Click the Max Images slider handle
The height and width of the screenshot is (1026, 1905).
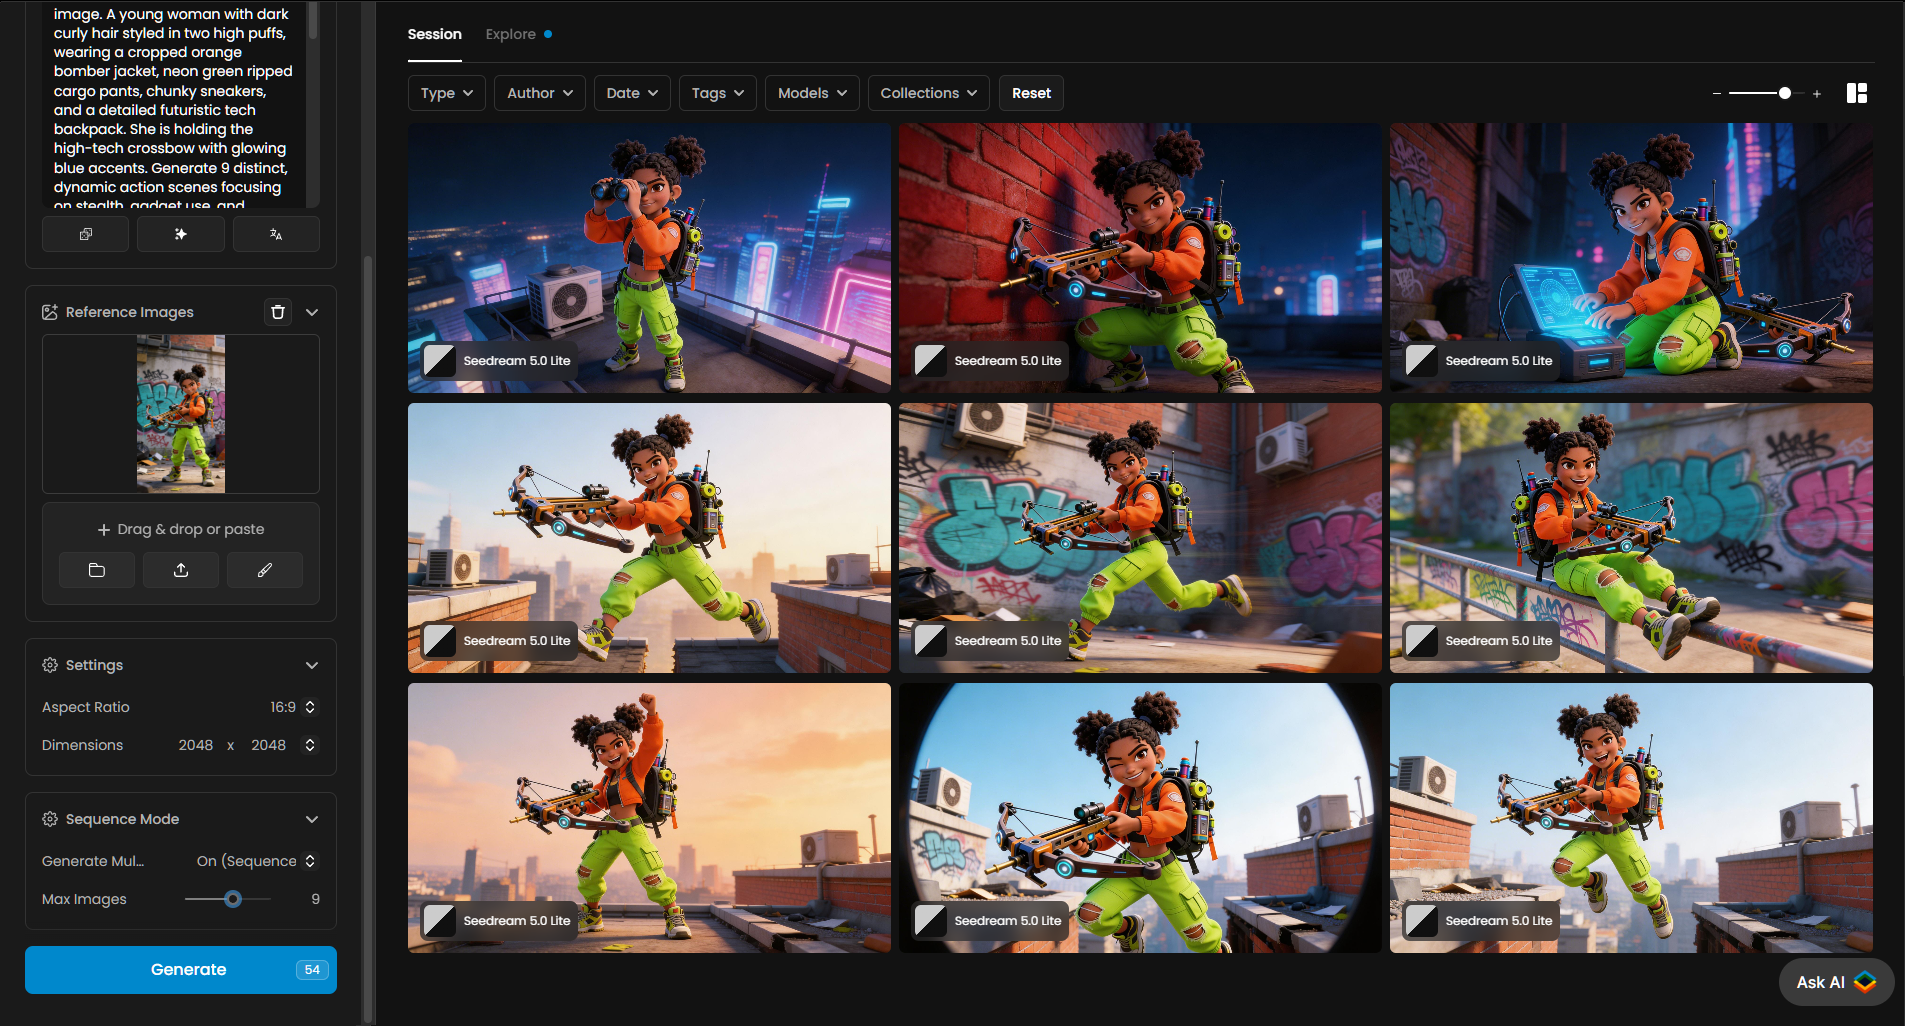[233, 899]
